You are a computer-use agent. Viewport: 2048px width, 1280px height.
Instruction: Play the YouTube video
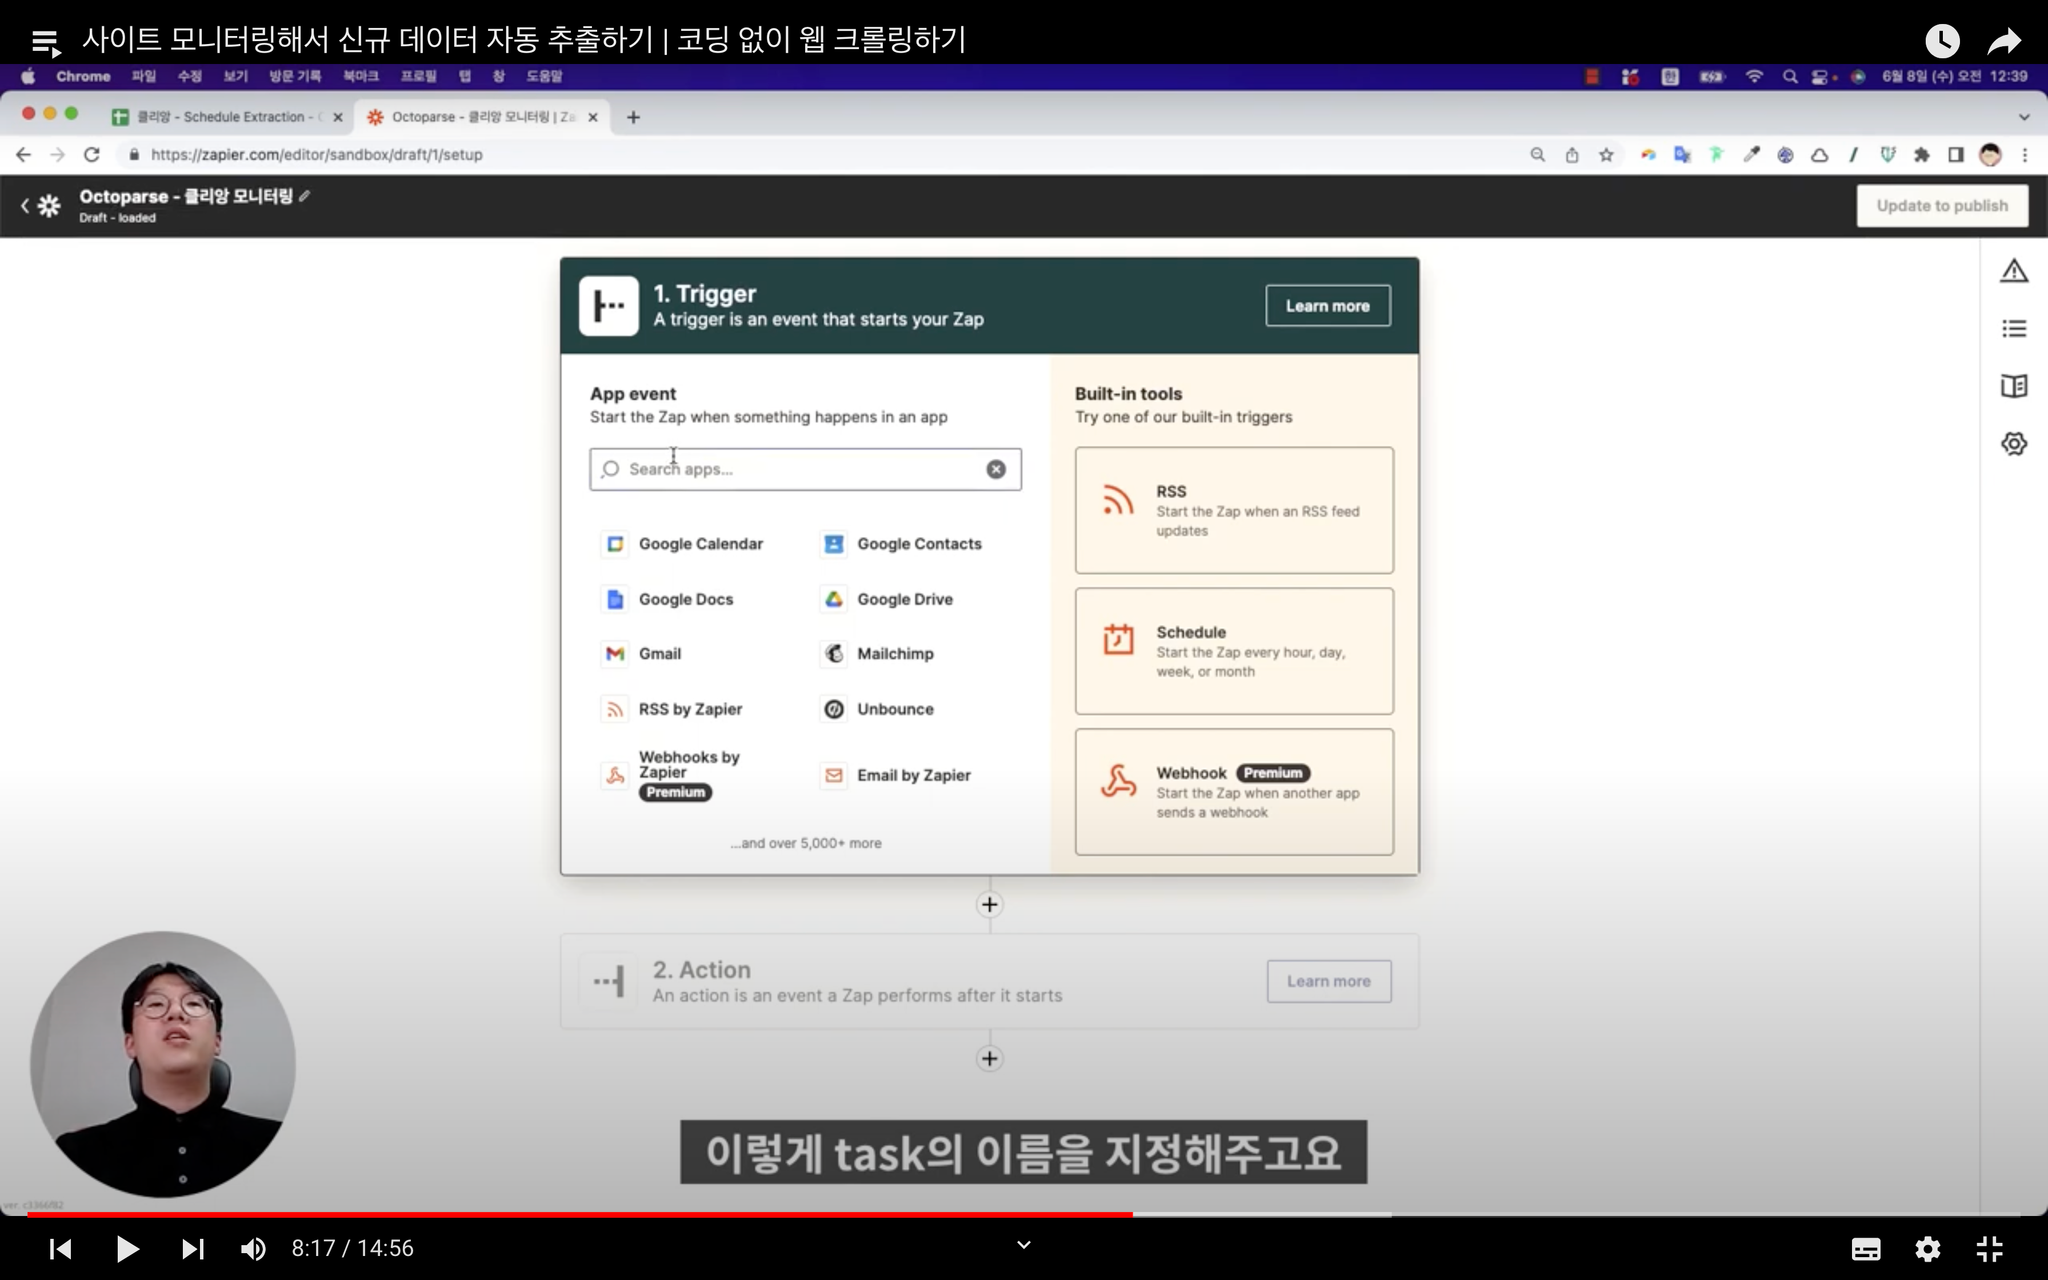[126, 1249]
